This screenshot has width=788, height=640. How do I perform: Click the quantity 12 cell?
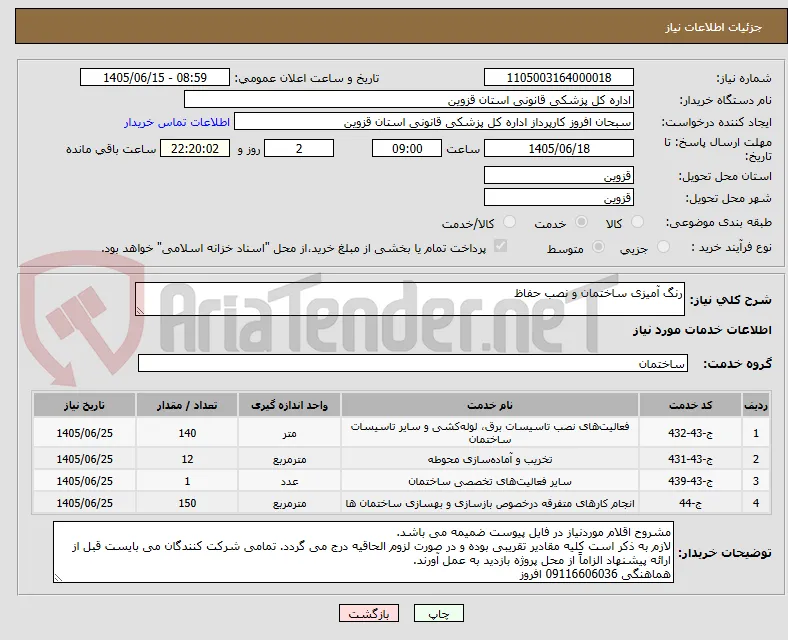[187, 459]
